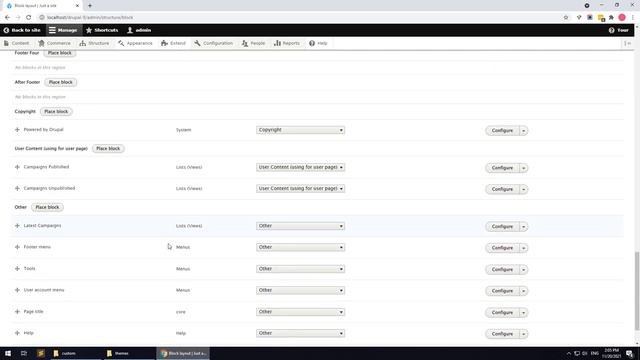Expand operations arrow for Page title

coord(524,313)
